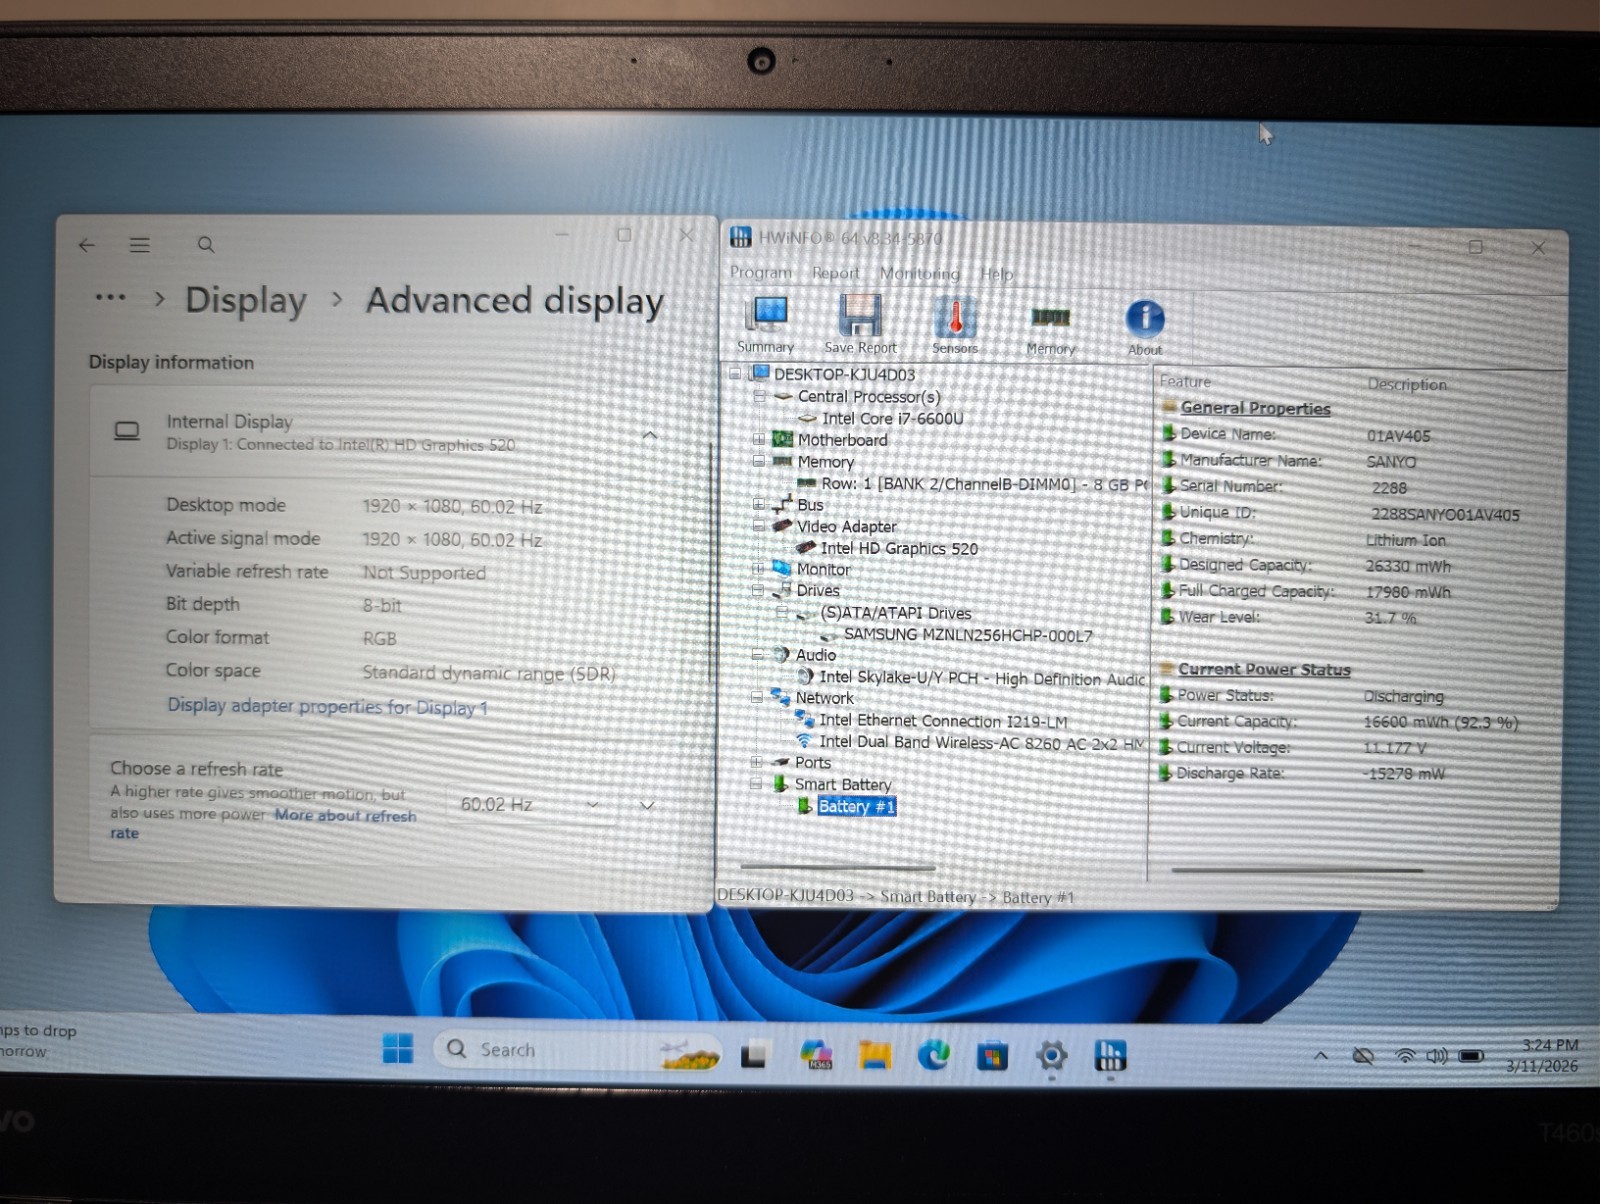This screenshot has width=1600, height=1204.
Task: Click the Feature column header
Action: coord(1185,381)
